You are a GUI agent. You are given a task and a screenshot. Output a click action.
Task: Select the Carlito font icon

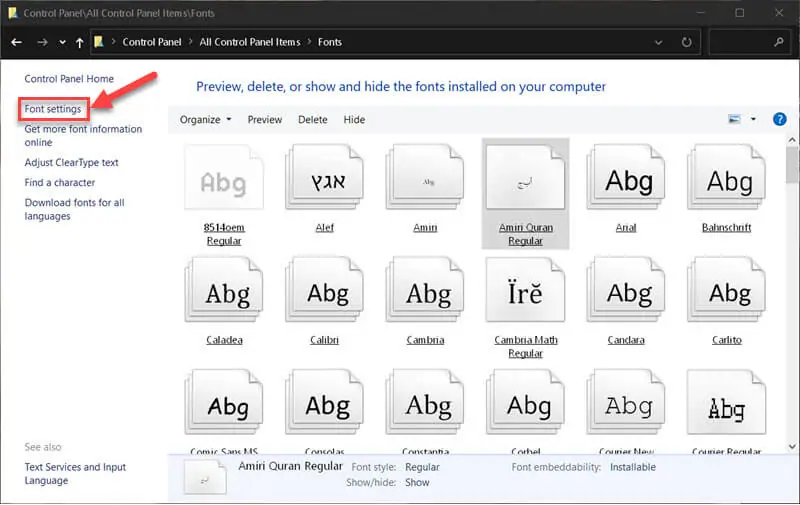[x=727, y=290]
